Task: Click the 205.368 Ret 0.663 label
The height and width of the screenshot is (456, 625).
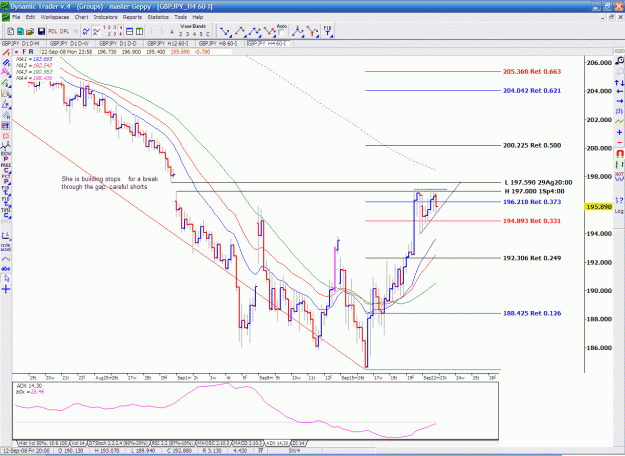Action: [532, 72]
